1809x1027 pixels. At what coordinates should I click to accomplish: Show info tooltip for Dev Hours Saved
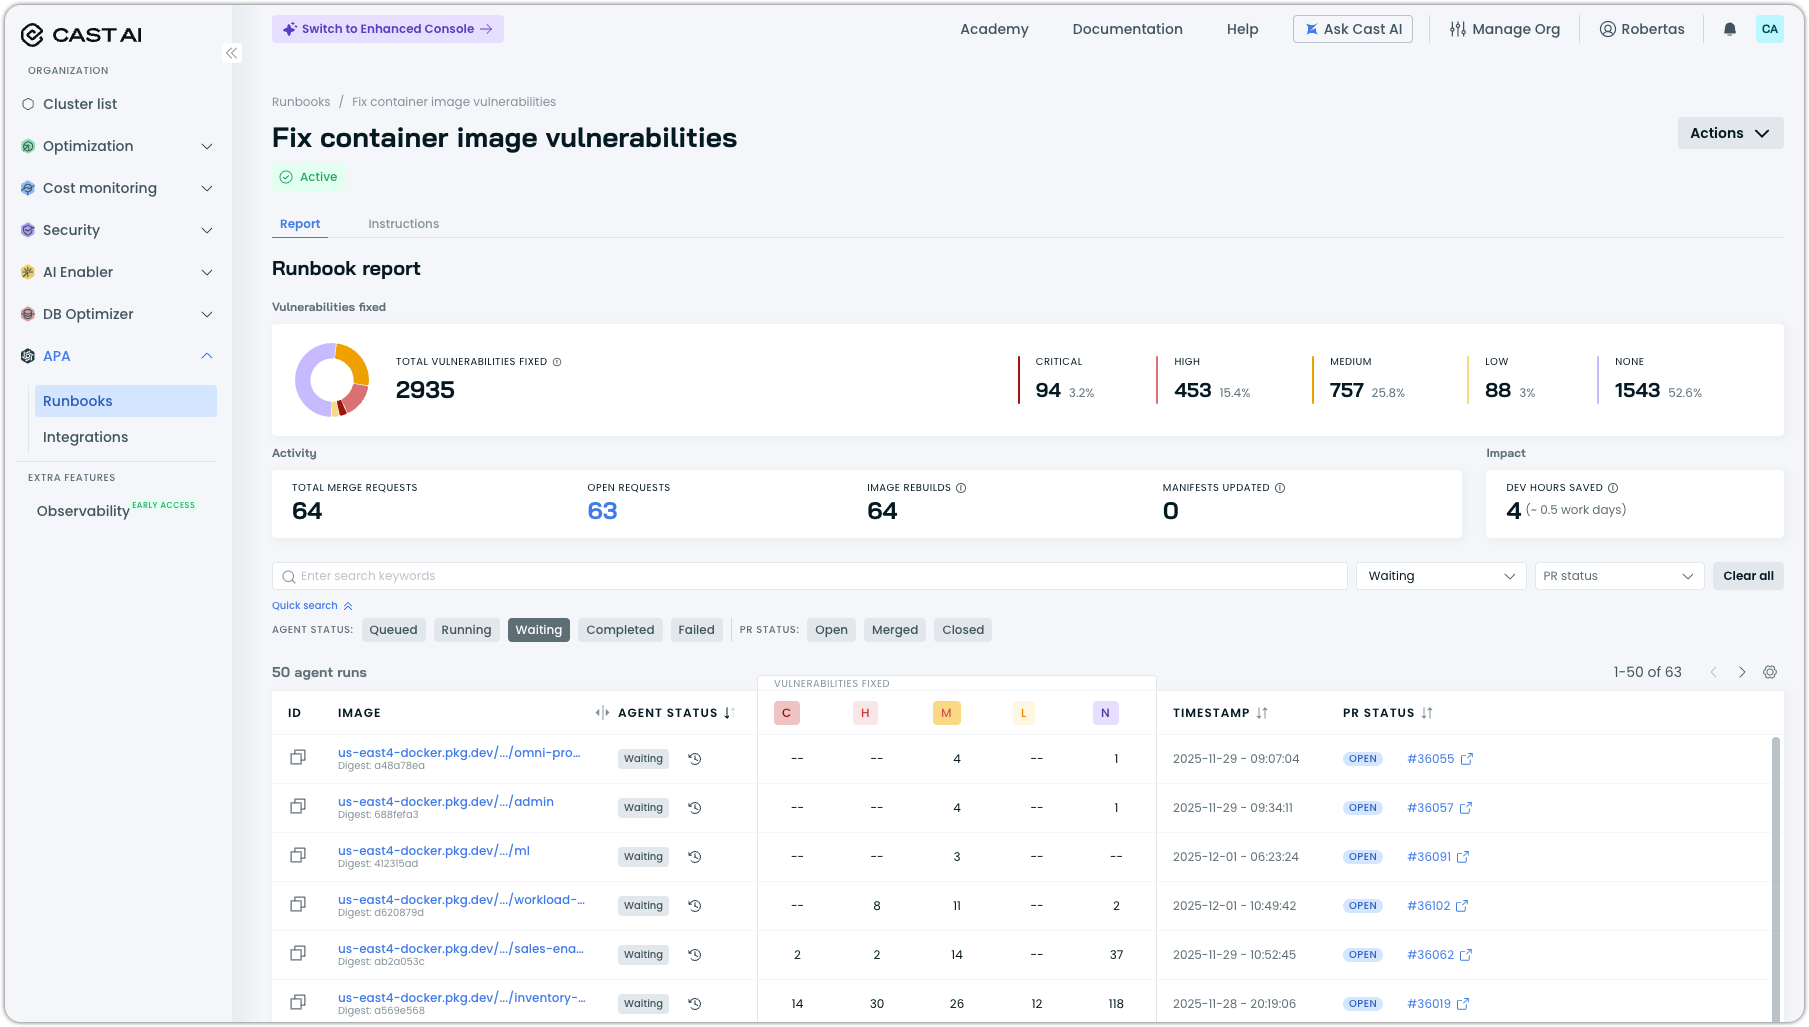(x=1613, y=488)
